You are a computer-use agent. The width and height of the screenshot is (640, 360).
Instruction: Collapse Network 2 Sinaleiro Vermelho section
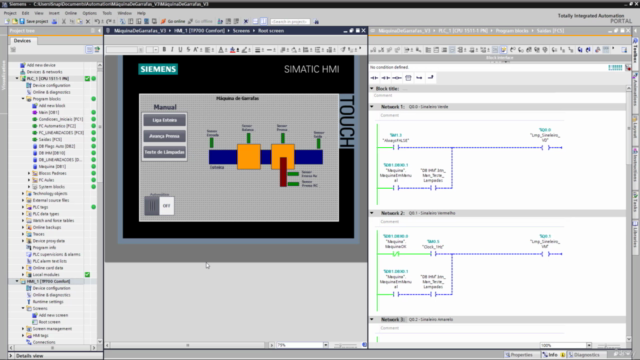[372, 213]
